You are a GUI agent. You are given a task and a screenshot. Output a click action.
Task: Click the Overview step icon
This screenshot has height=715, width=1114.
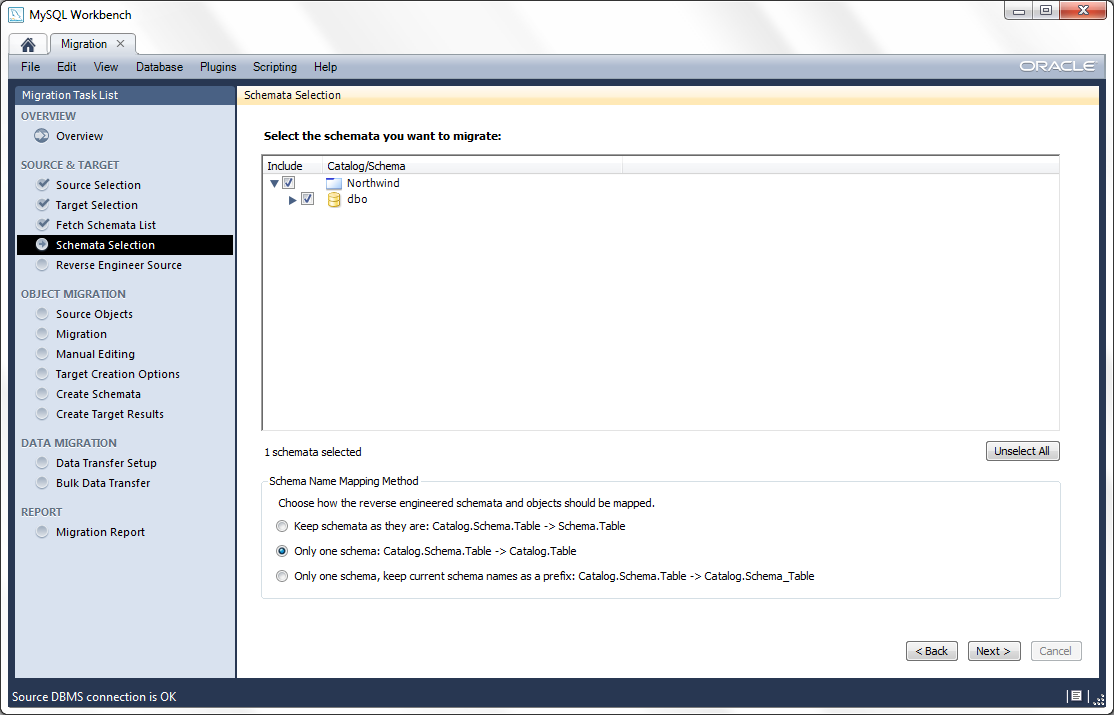[42, 136]
